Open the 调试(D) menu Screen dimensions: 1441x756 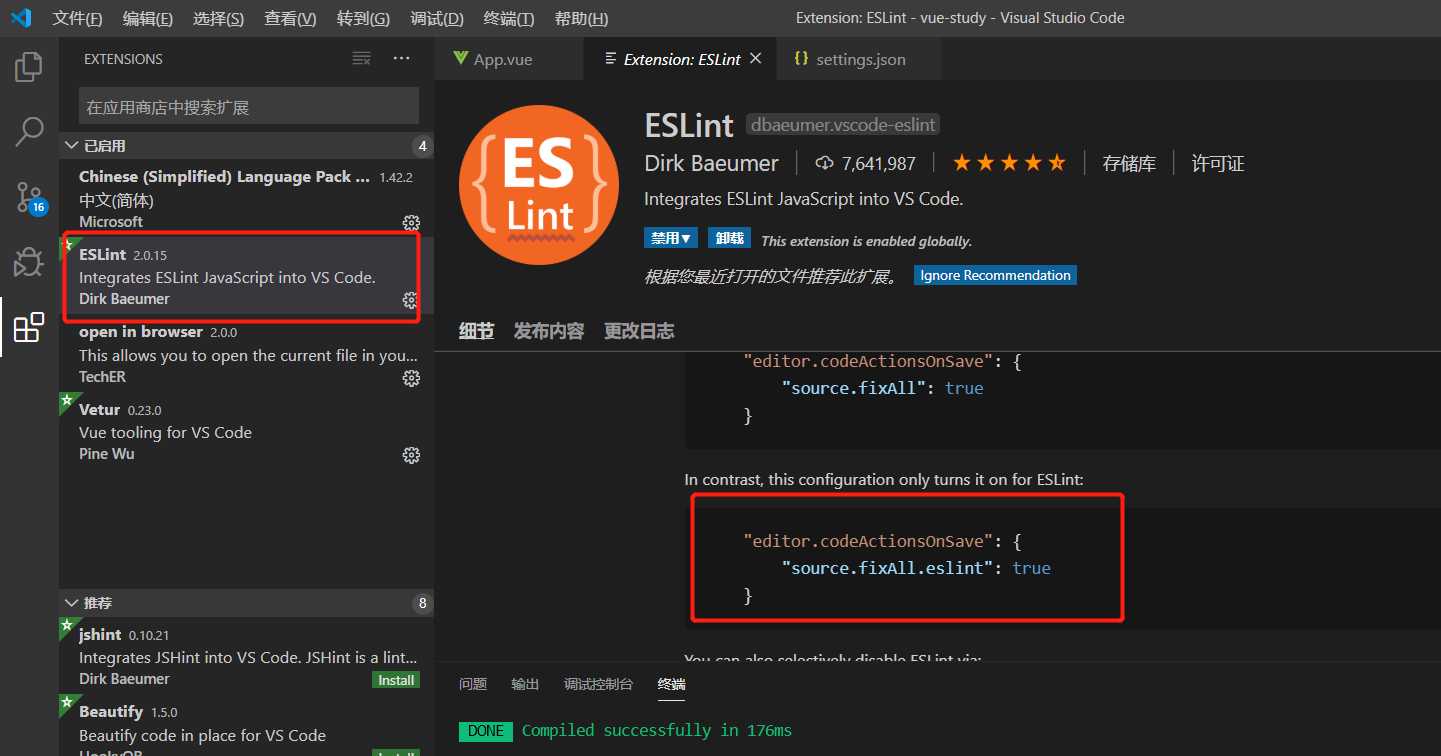pyautogui.click(x=437, y=18)
